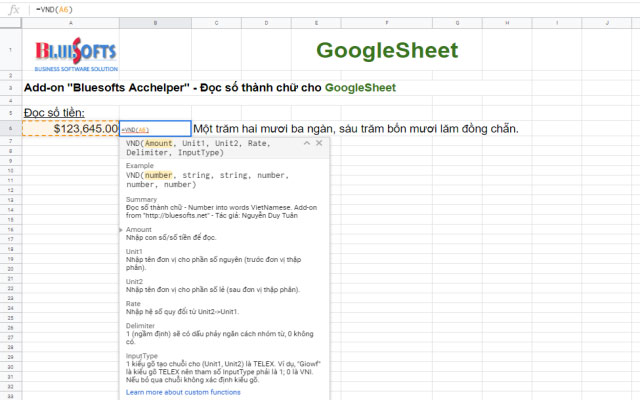Click the Add-on "Bluesofts Acchelper" title row
This screenshot has height=400, width=640.
click(x=210, y=87)
